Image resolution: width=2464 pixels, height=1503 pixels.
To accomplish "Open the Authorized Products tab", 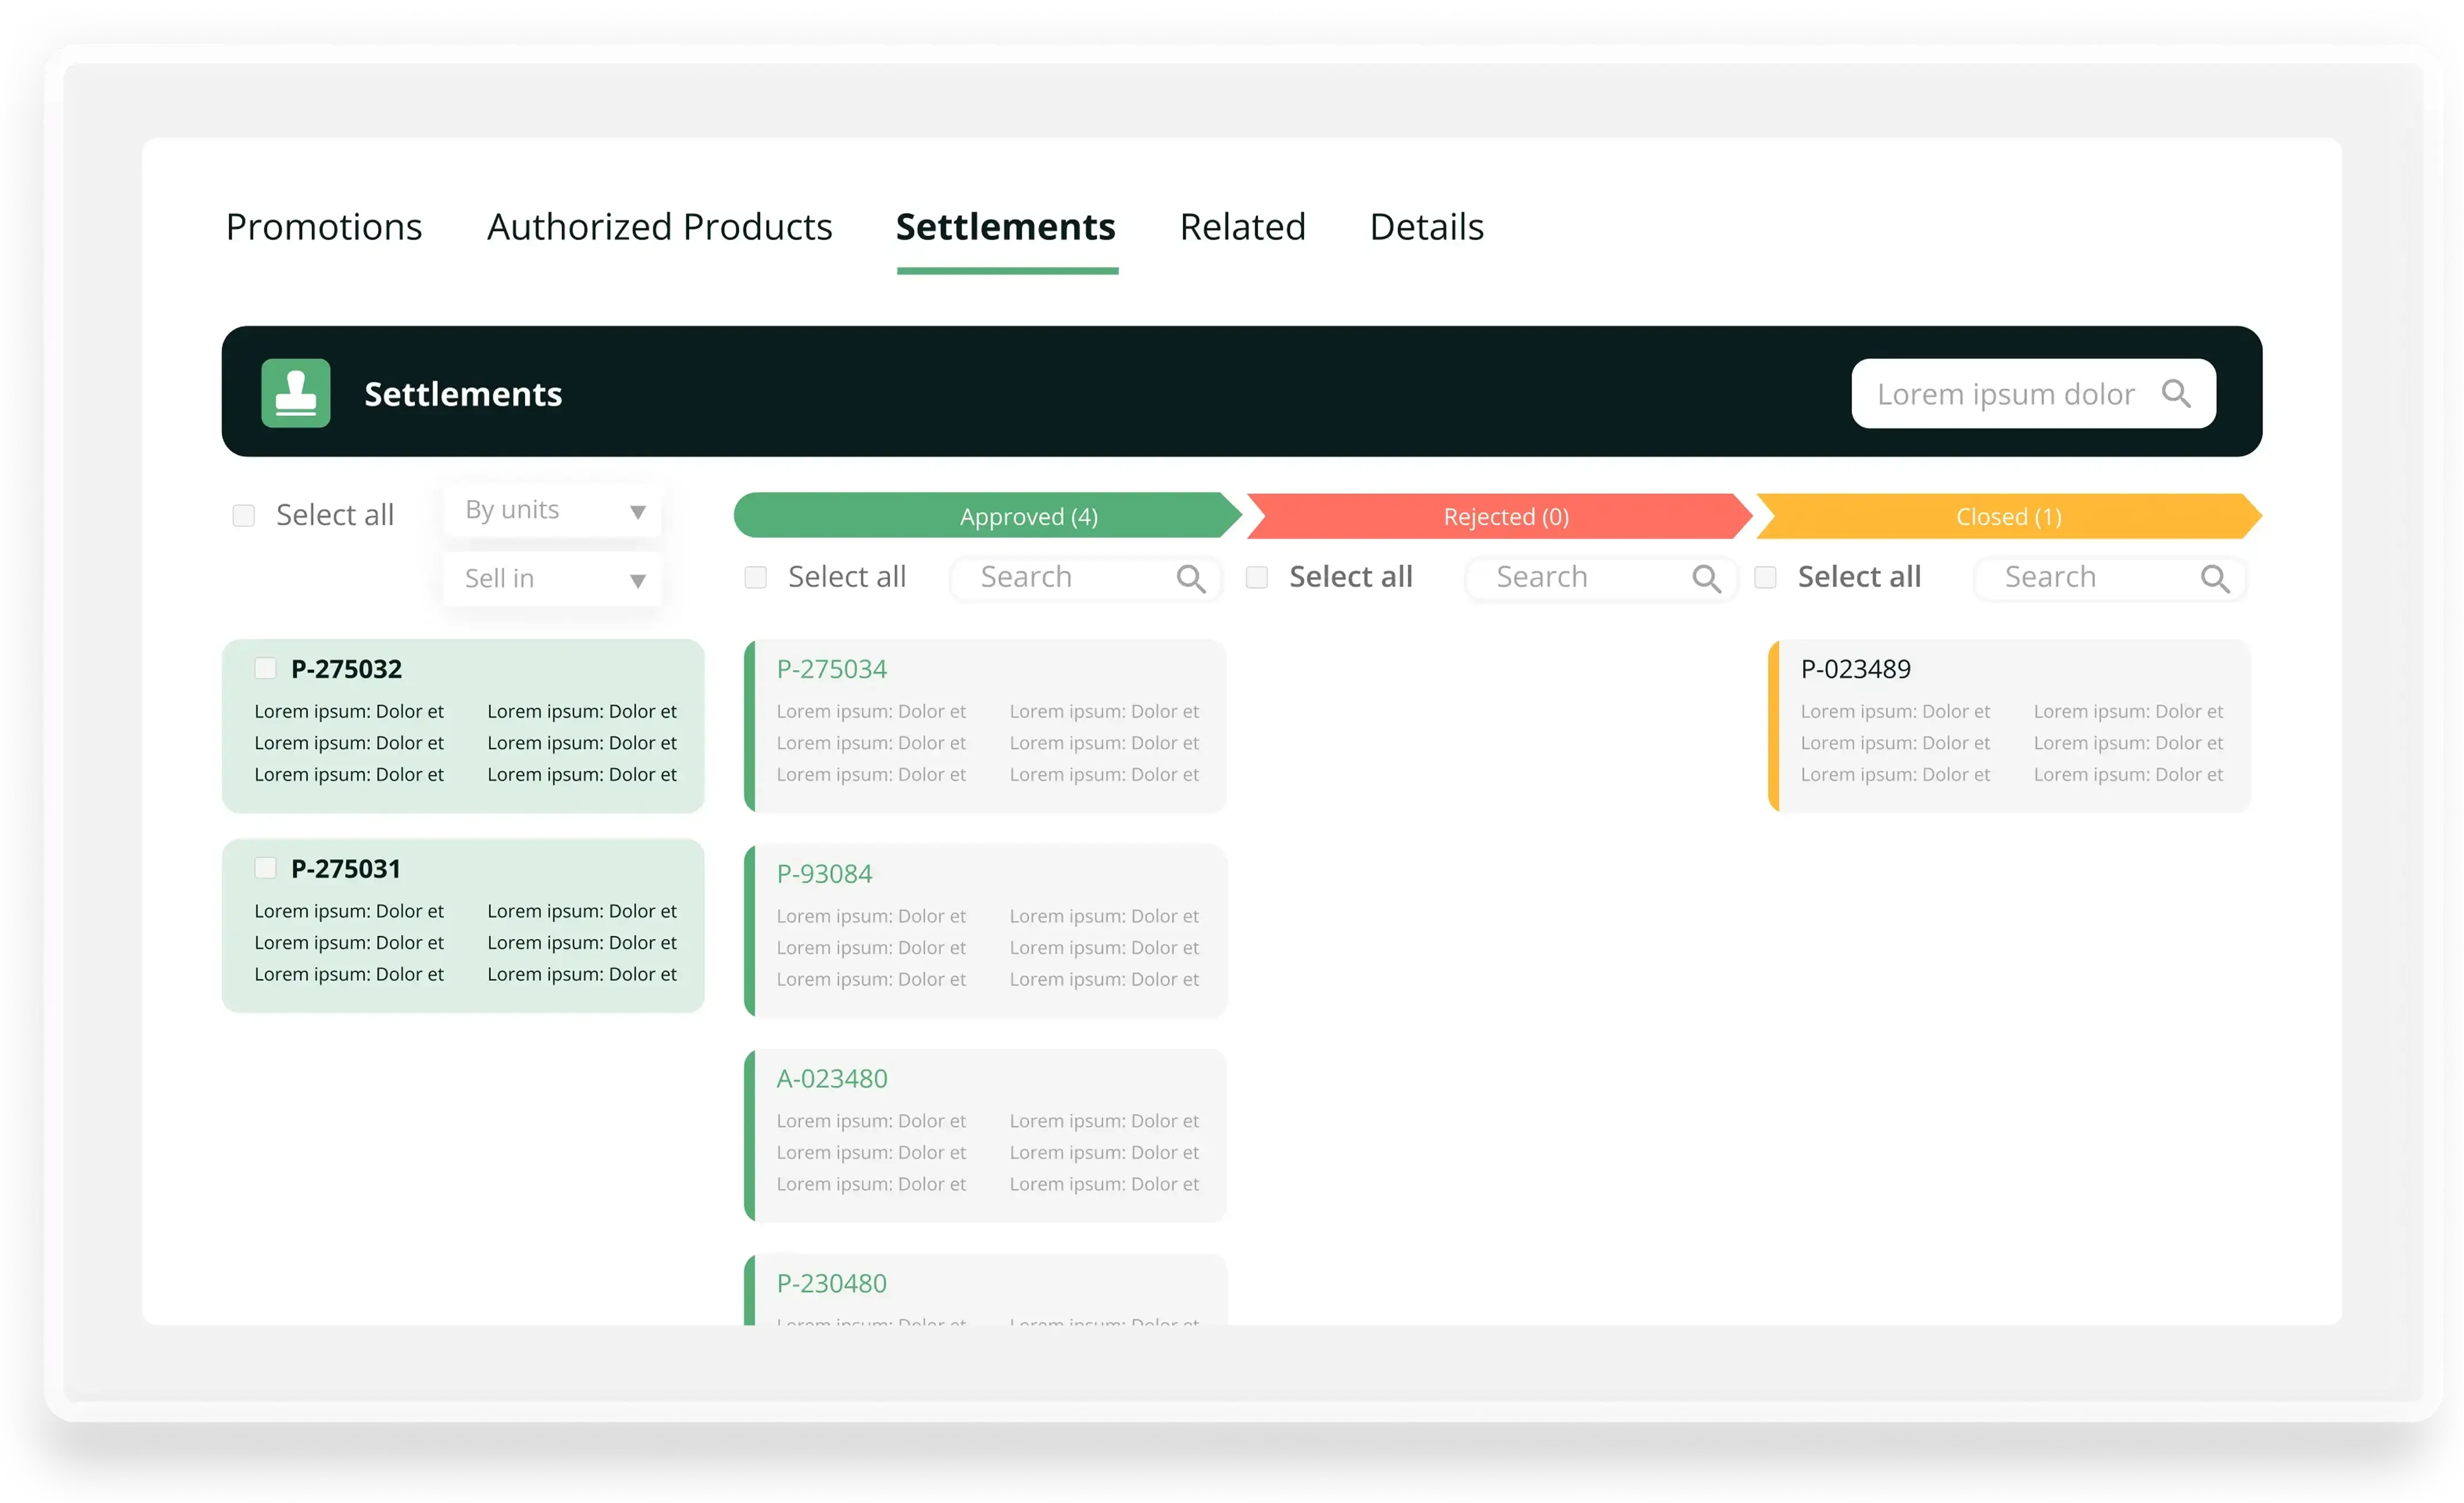I will click(659, 227).
